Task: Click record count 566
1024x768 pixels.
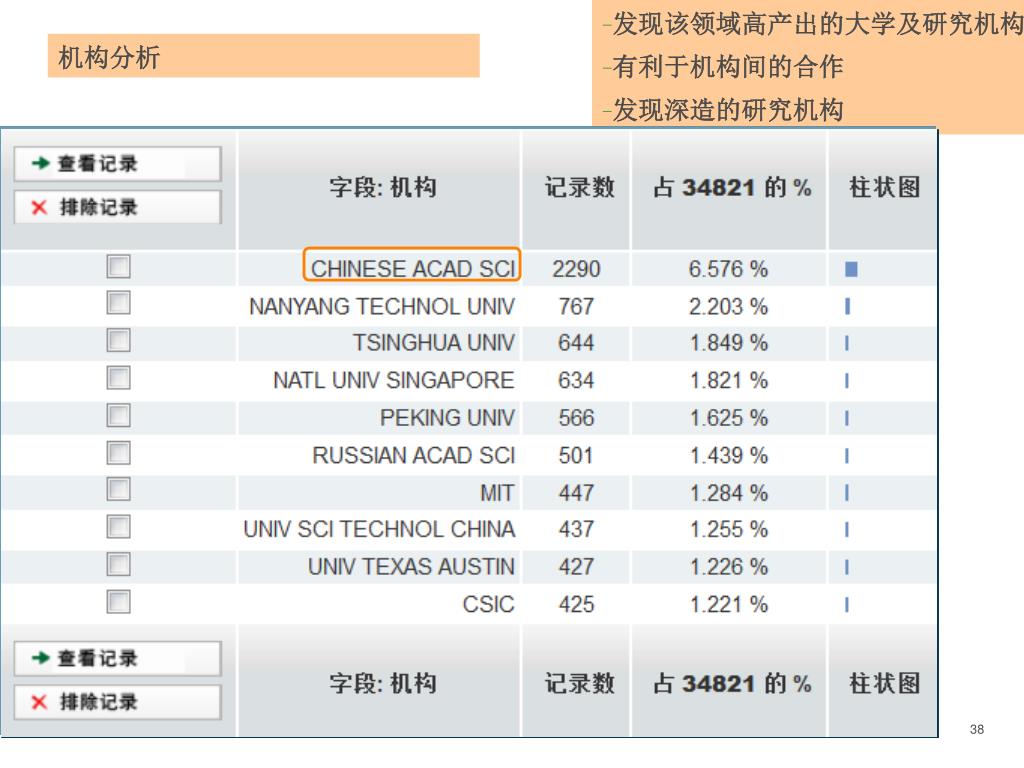Action: pos(576,418)
